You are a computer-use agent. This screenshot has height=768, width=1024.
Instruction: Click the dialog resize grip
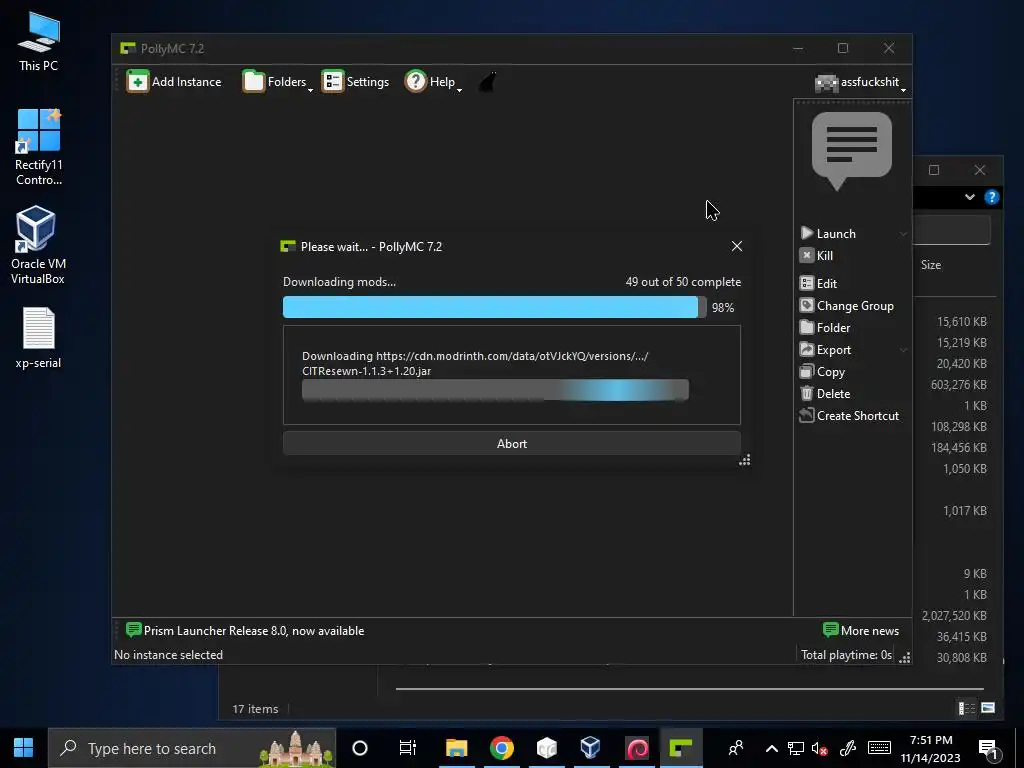tap(744, 460)
